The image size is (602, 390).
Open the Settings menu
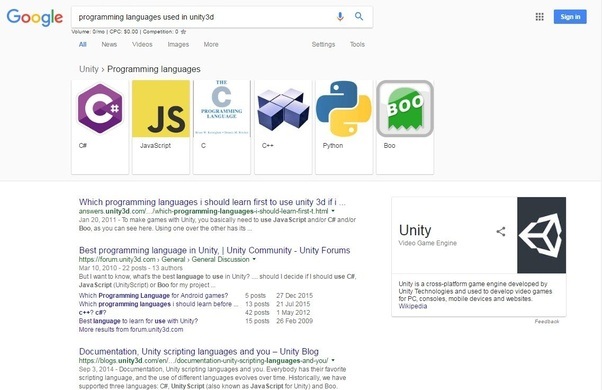pyautogui.click(x=323, y=45)
